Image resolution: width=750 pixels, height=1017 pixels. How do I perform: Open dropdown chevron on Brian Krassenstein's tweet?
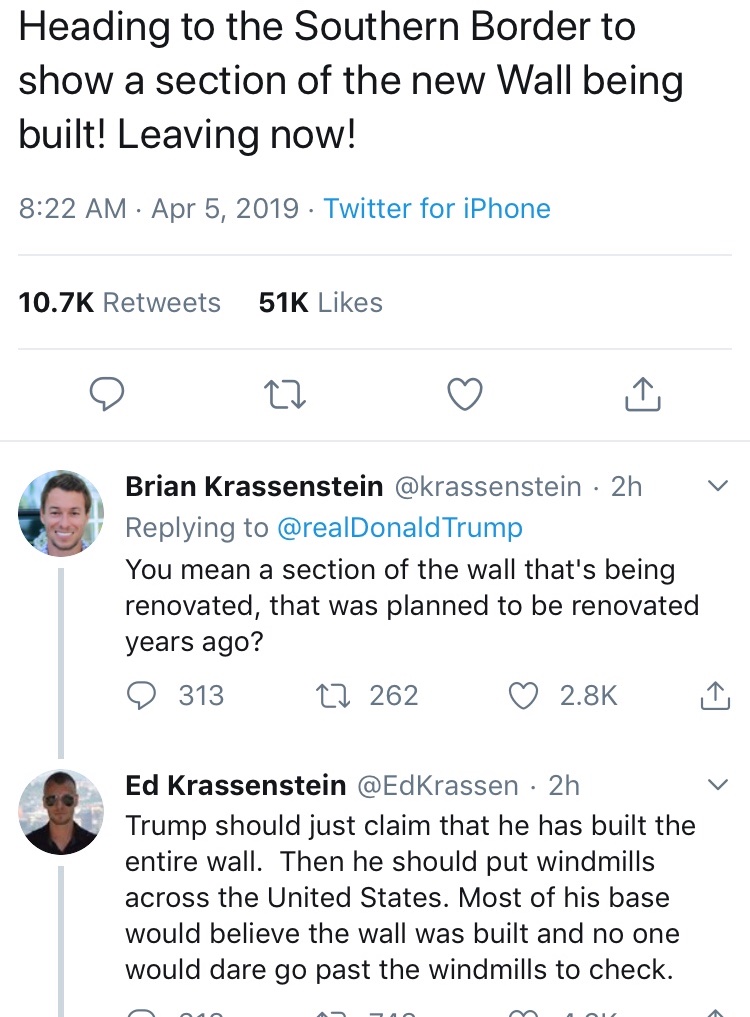717,487
